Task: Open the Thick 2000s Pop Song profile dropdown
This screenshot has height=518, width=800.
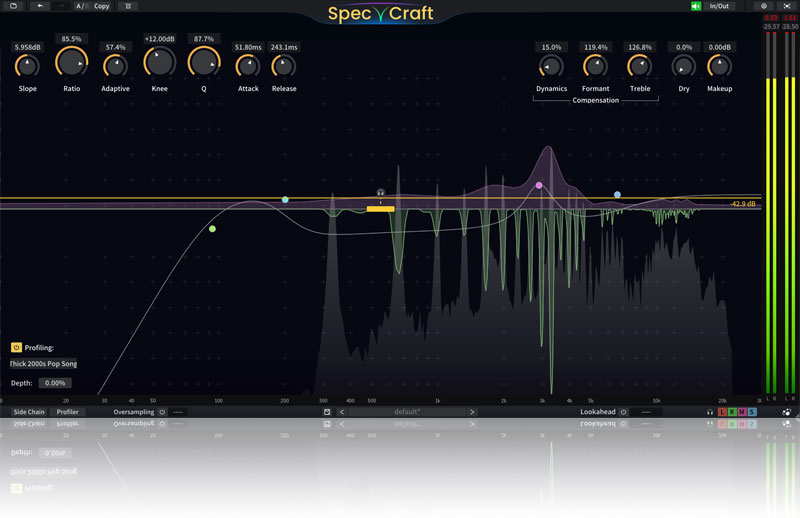Action: point(43,364)
